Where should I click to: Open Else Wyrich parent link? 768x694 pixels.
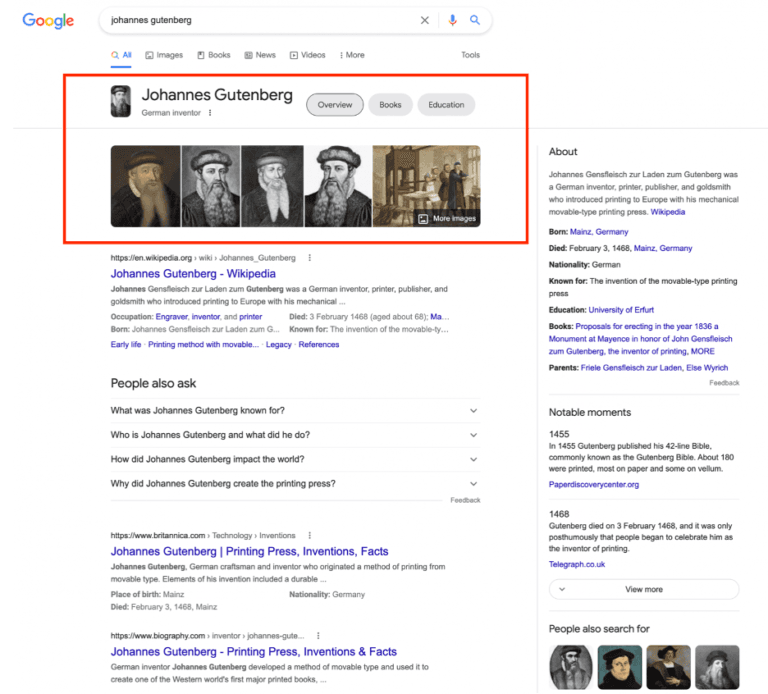pyautogui.click(x=707, y=367)
